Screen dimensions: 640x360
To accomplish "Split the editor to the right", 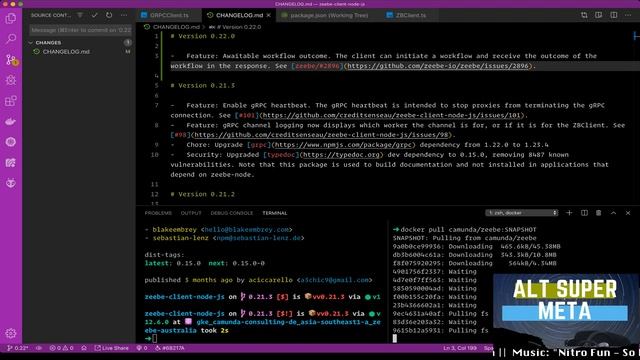I will tap(613, 15).
